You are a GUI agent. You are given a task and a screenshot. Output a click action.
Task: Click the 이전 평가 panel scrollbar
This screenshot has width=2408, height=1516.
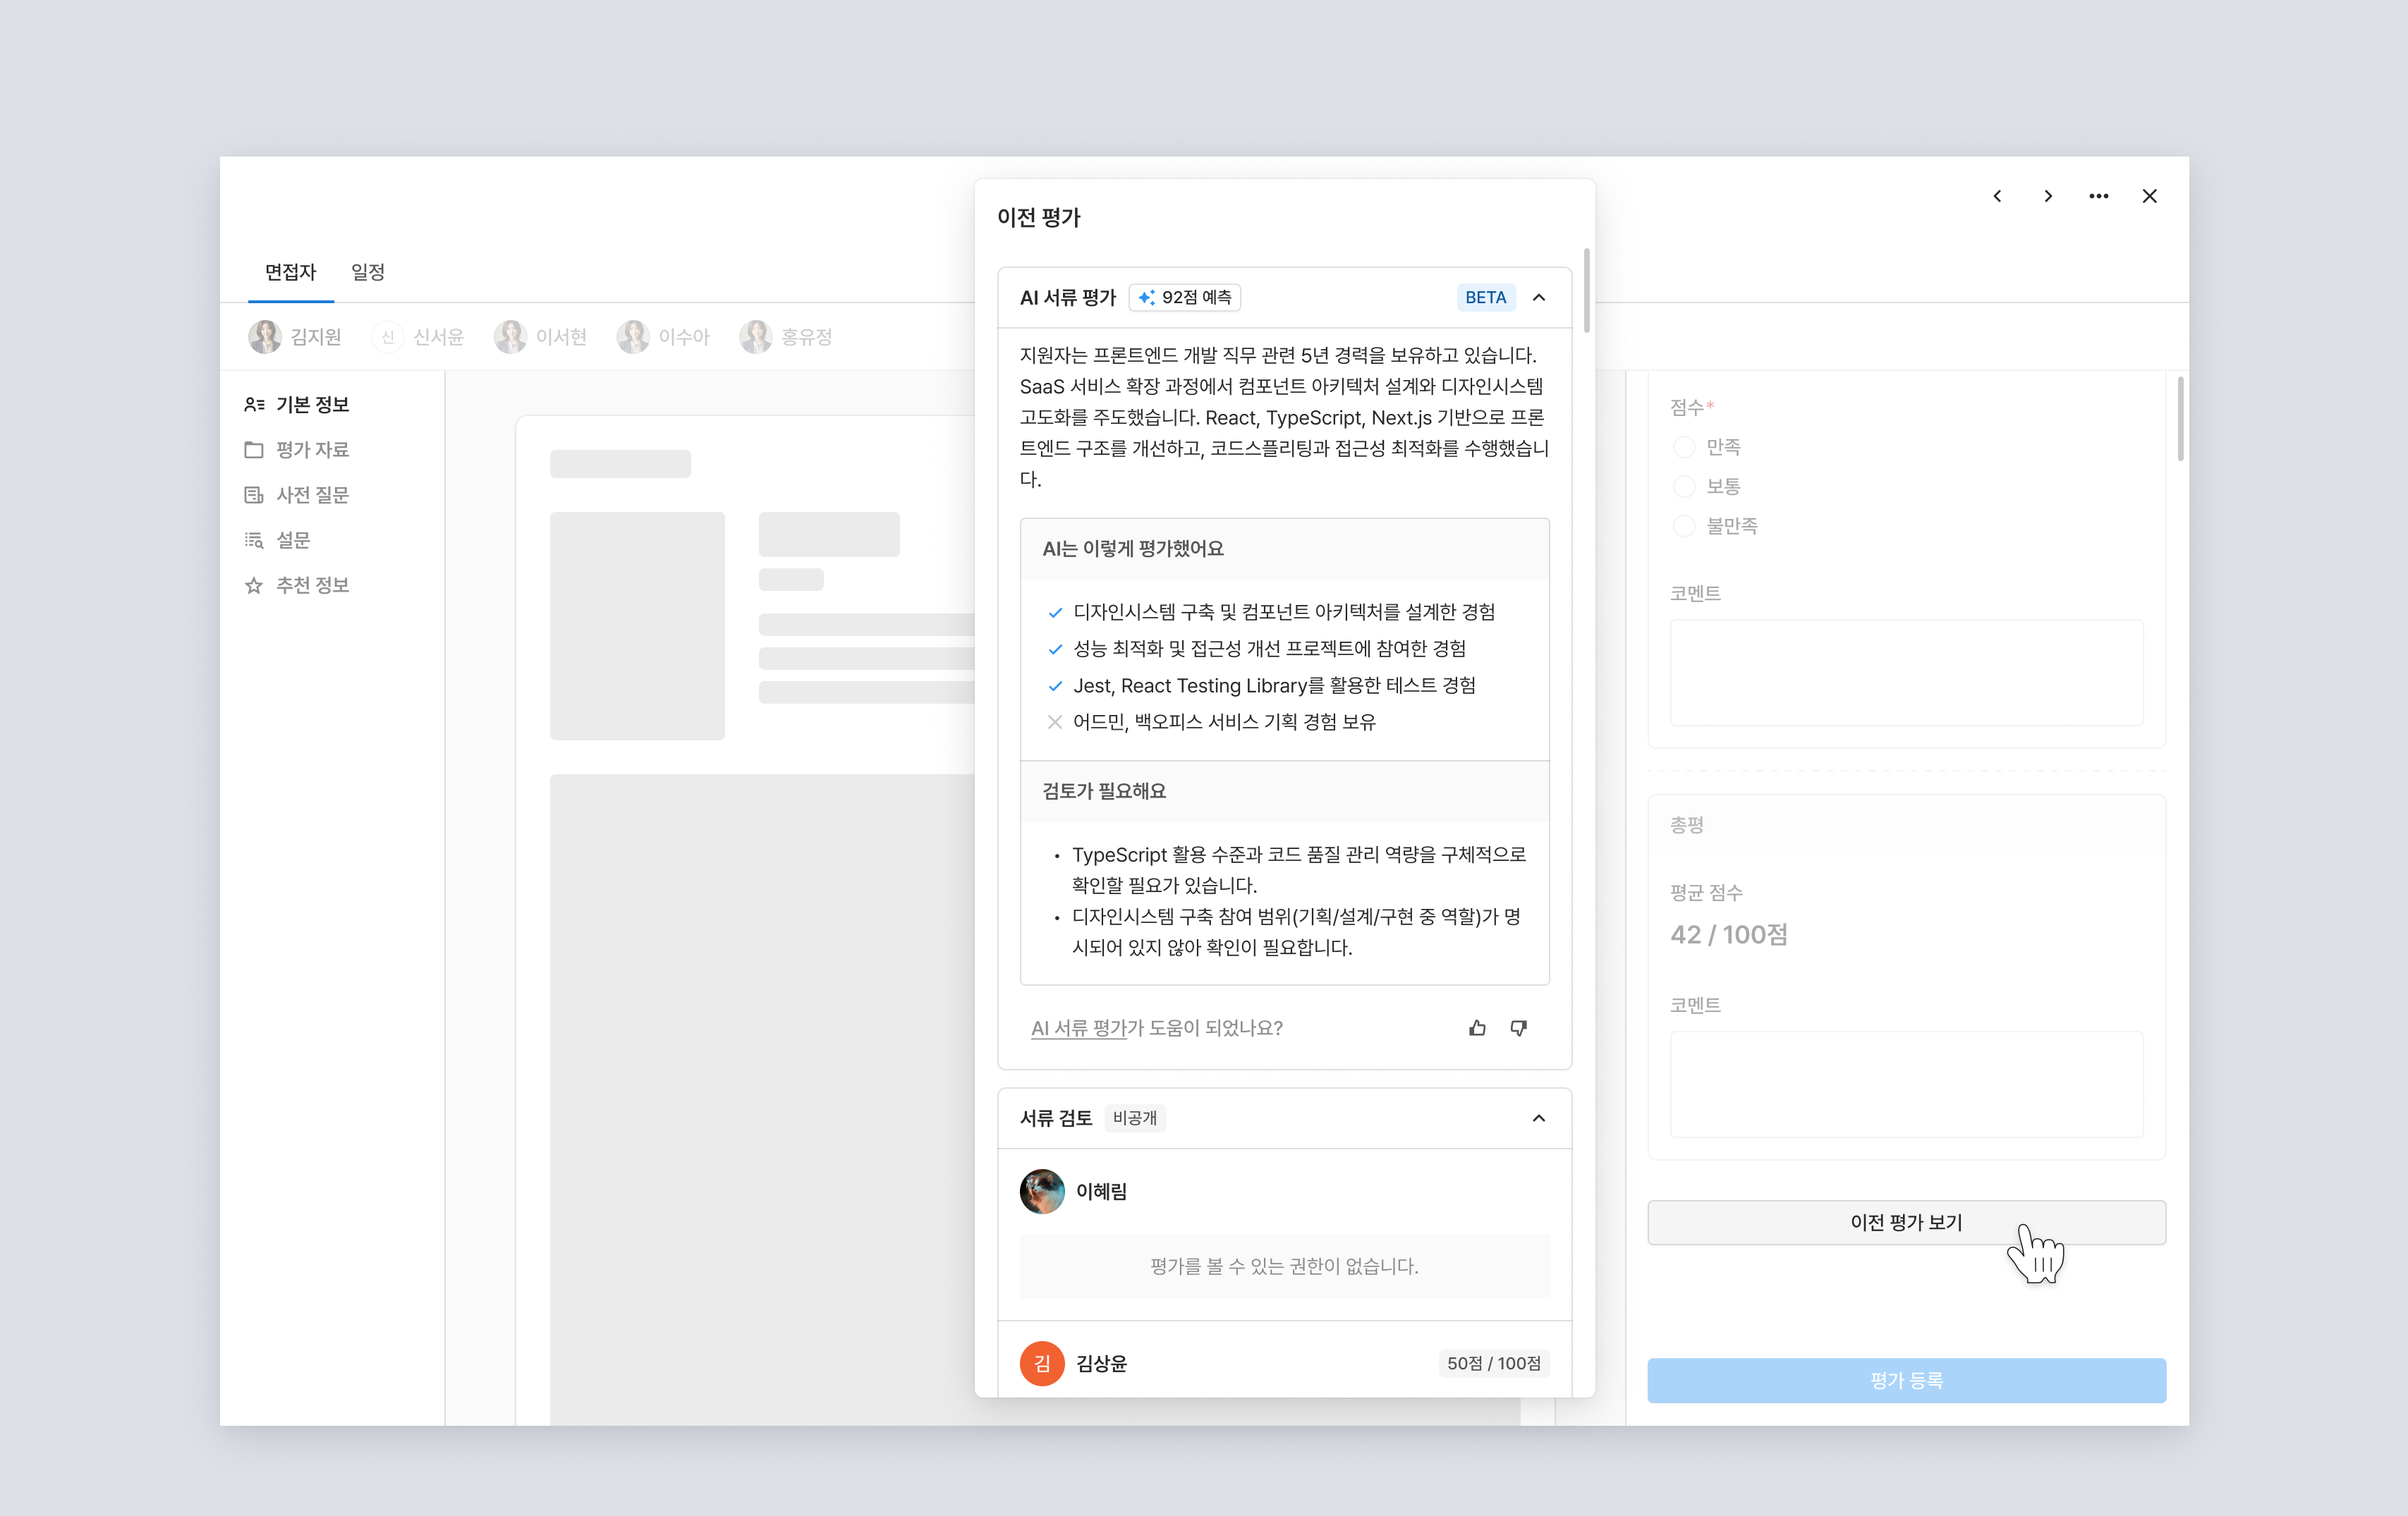1586,290
